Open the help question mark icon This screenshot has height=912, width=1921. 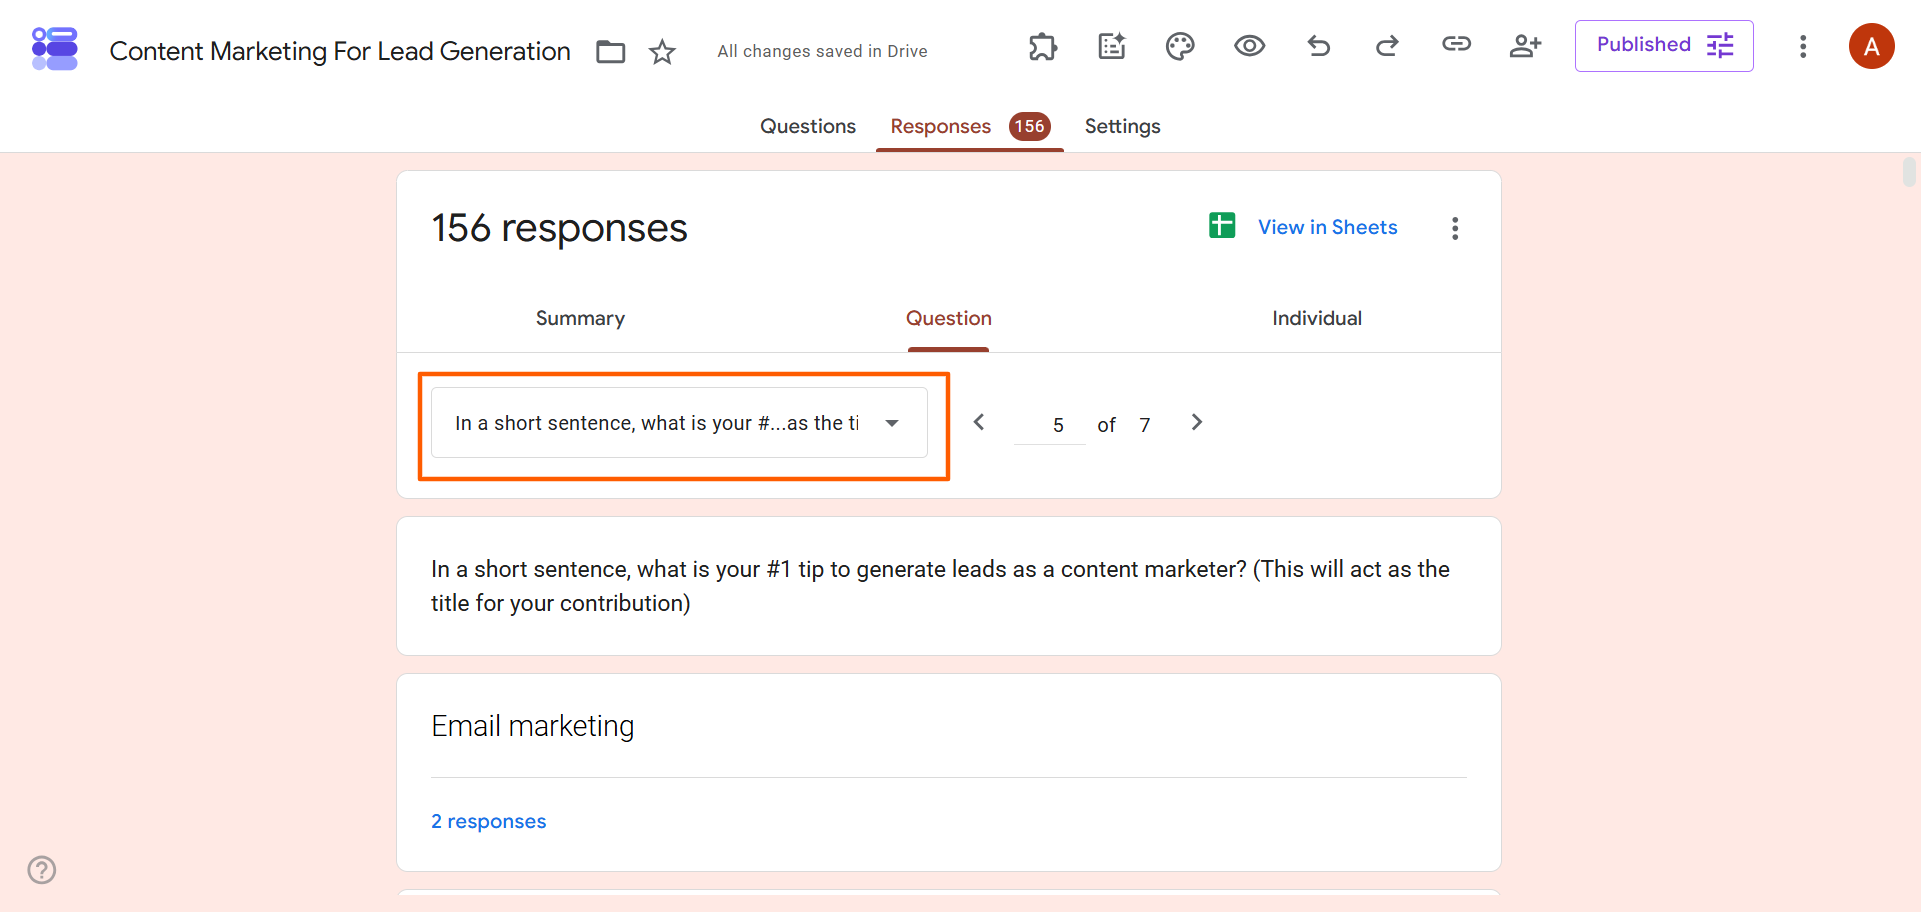tap(42, 870)
